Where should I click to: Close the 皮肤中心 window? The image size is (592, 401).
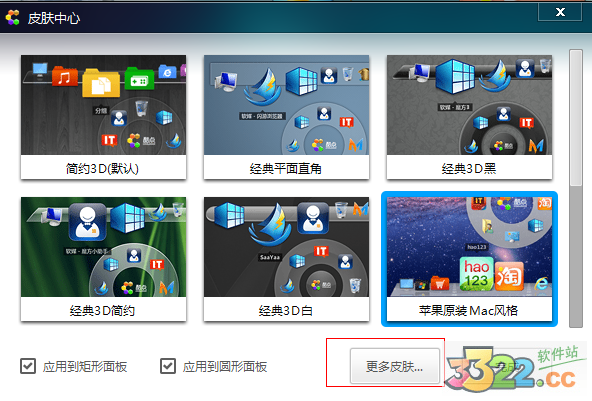pos(560,12)
